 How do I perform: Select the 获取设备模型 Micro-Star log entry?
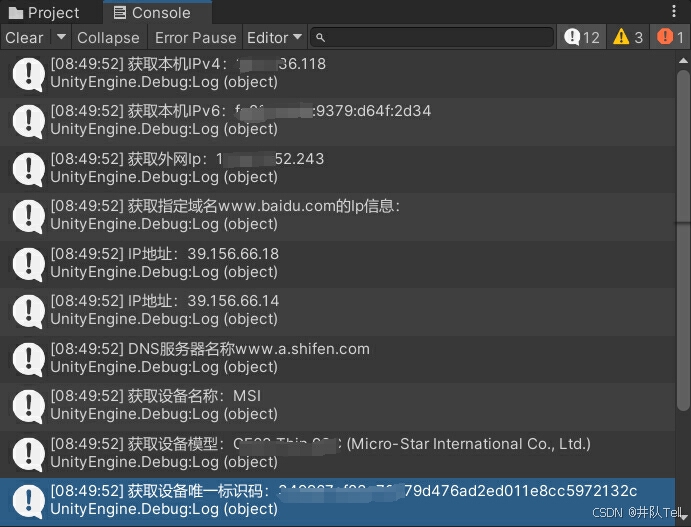[x=338, y=453]
